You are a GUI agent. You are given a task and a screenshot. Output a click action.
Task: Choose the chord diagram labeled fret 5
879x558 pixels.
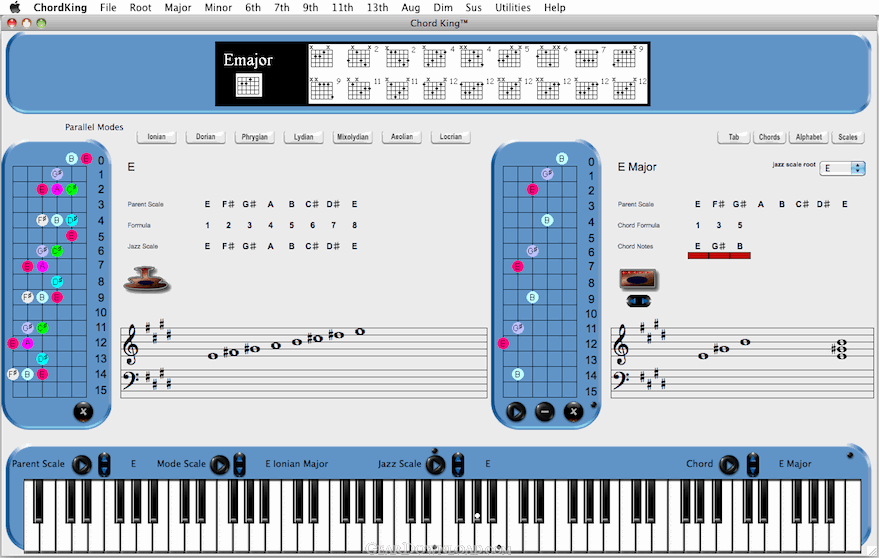(510, 57)
